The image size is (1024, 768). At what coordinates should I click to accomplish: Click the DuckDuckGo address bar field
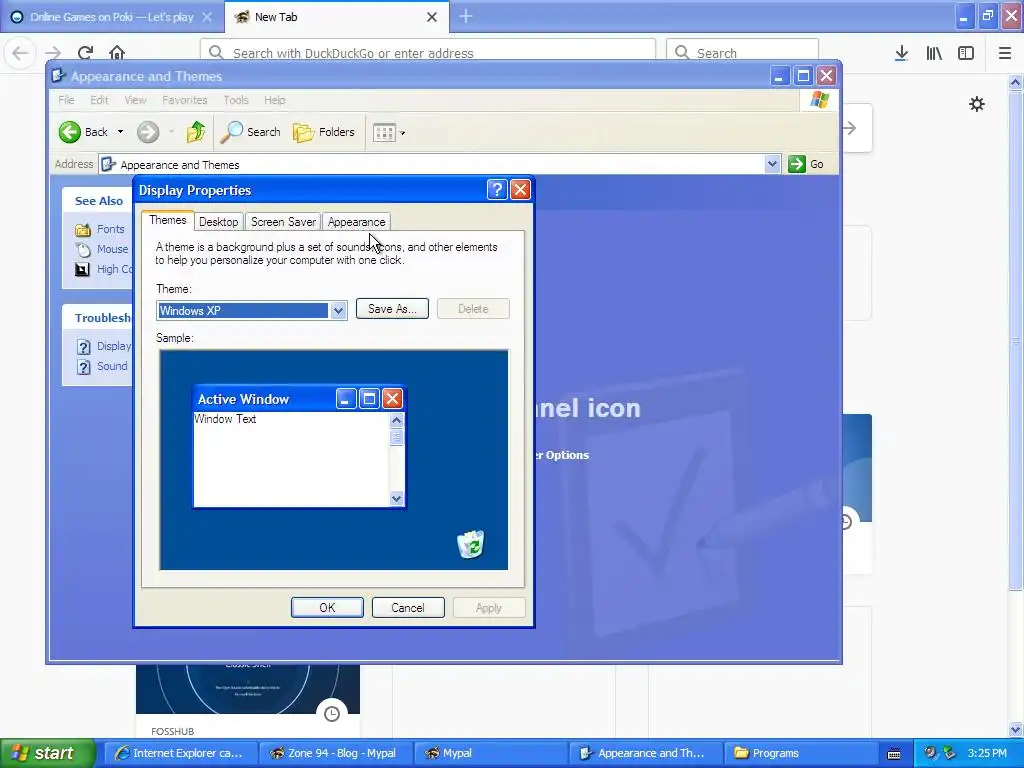pos(428,53)
